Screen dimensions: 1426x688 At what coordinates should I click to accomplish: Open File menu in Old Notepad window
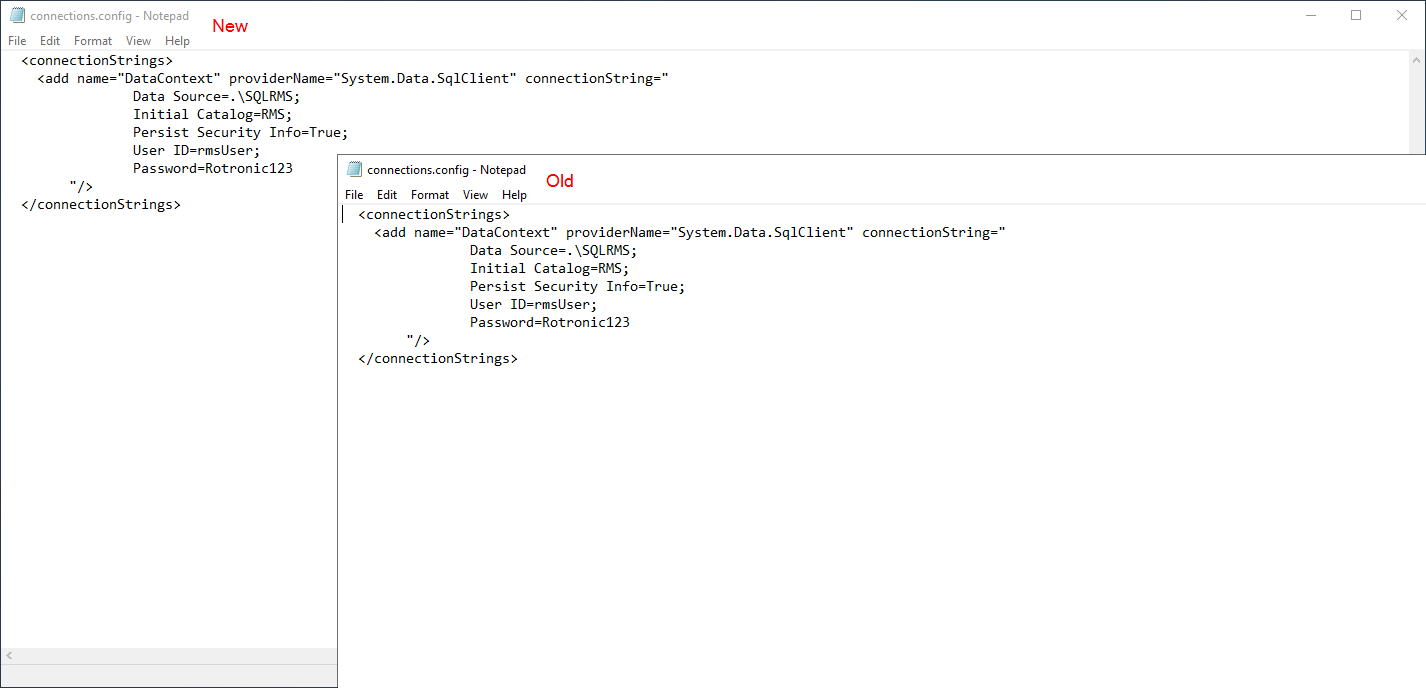[x=354, y=195]
